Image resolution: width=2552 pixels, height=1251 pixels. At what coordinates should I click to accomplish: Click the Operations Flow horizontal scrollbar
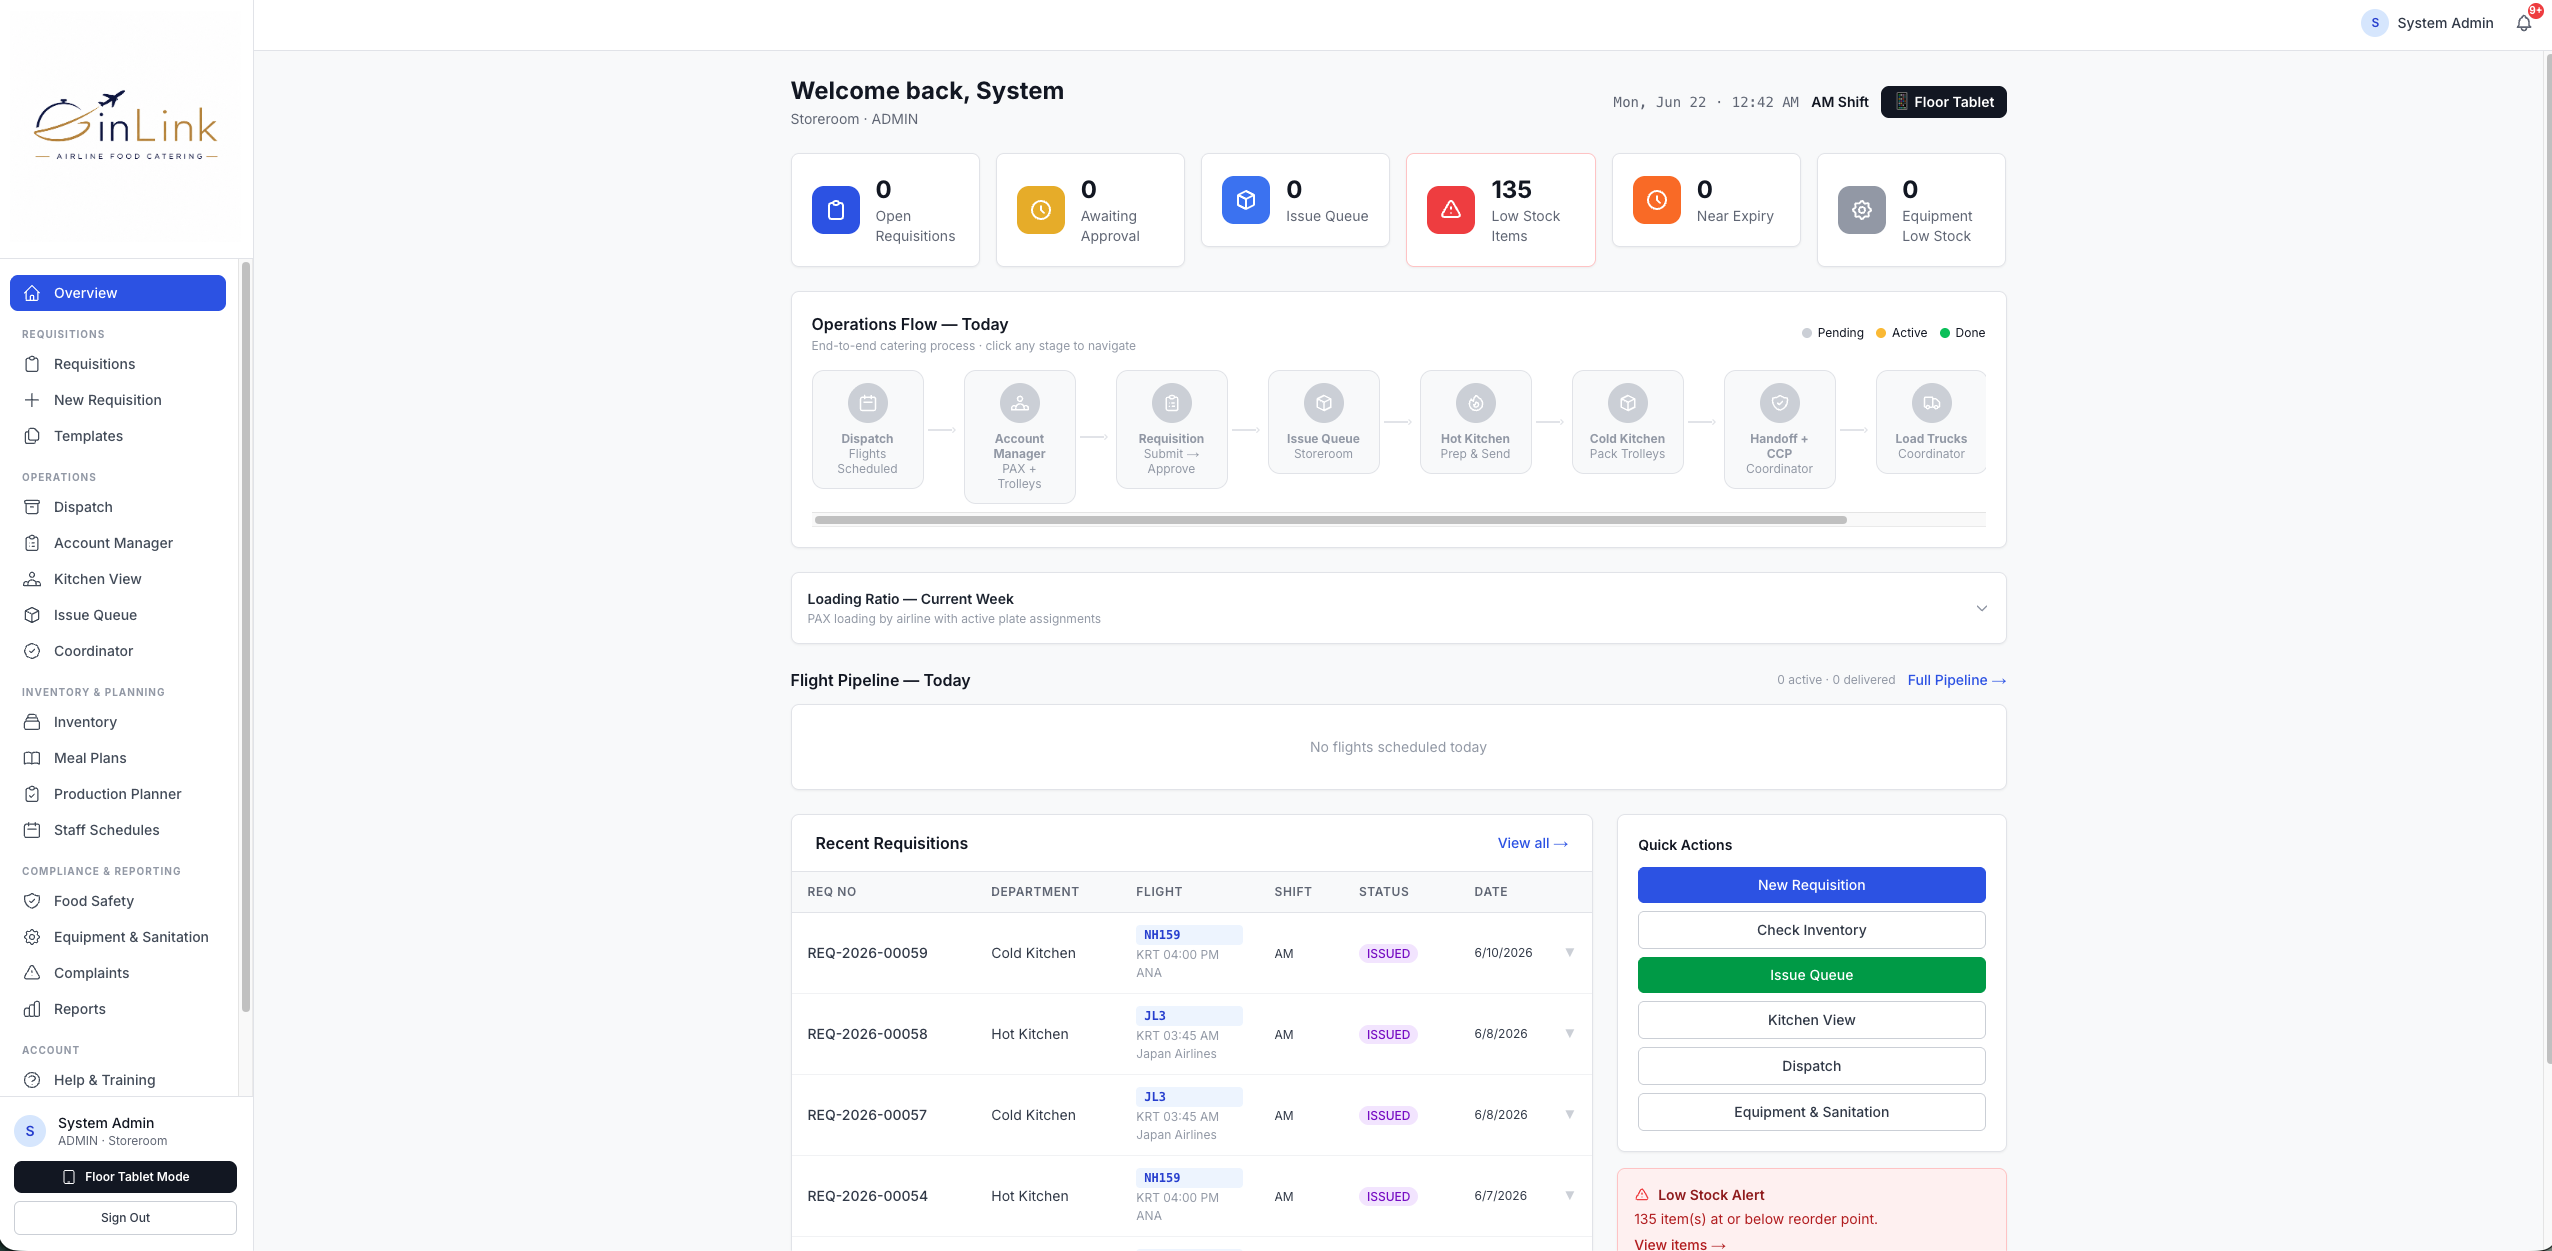[x=1330, y=520]
